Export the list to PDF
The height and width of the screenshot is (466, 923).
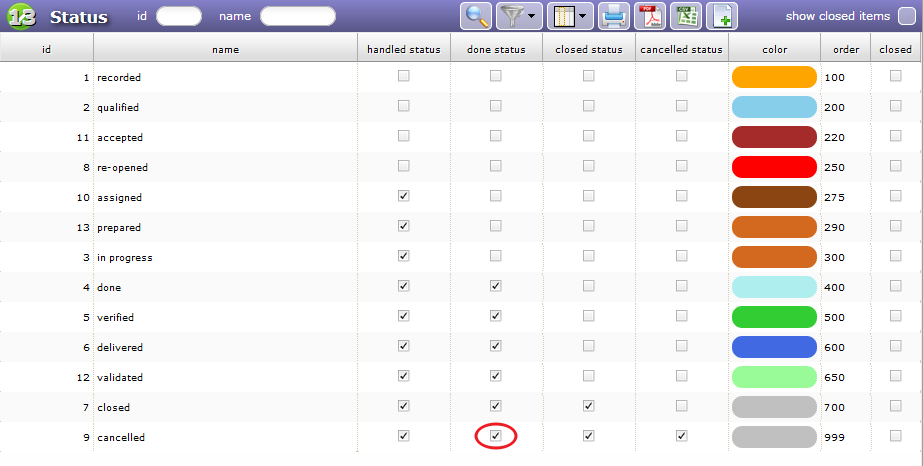pos(650,16)
